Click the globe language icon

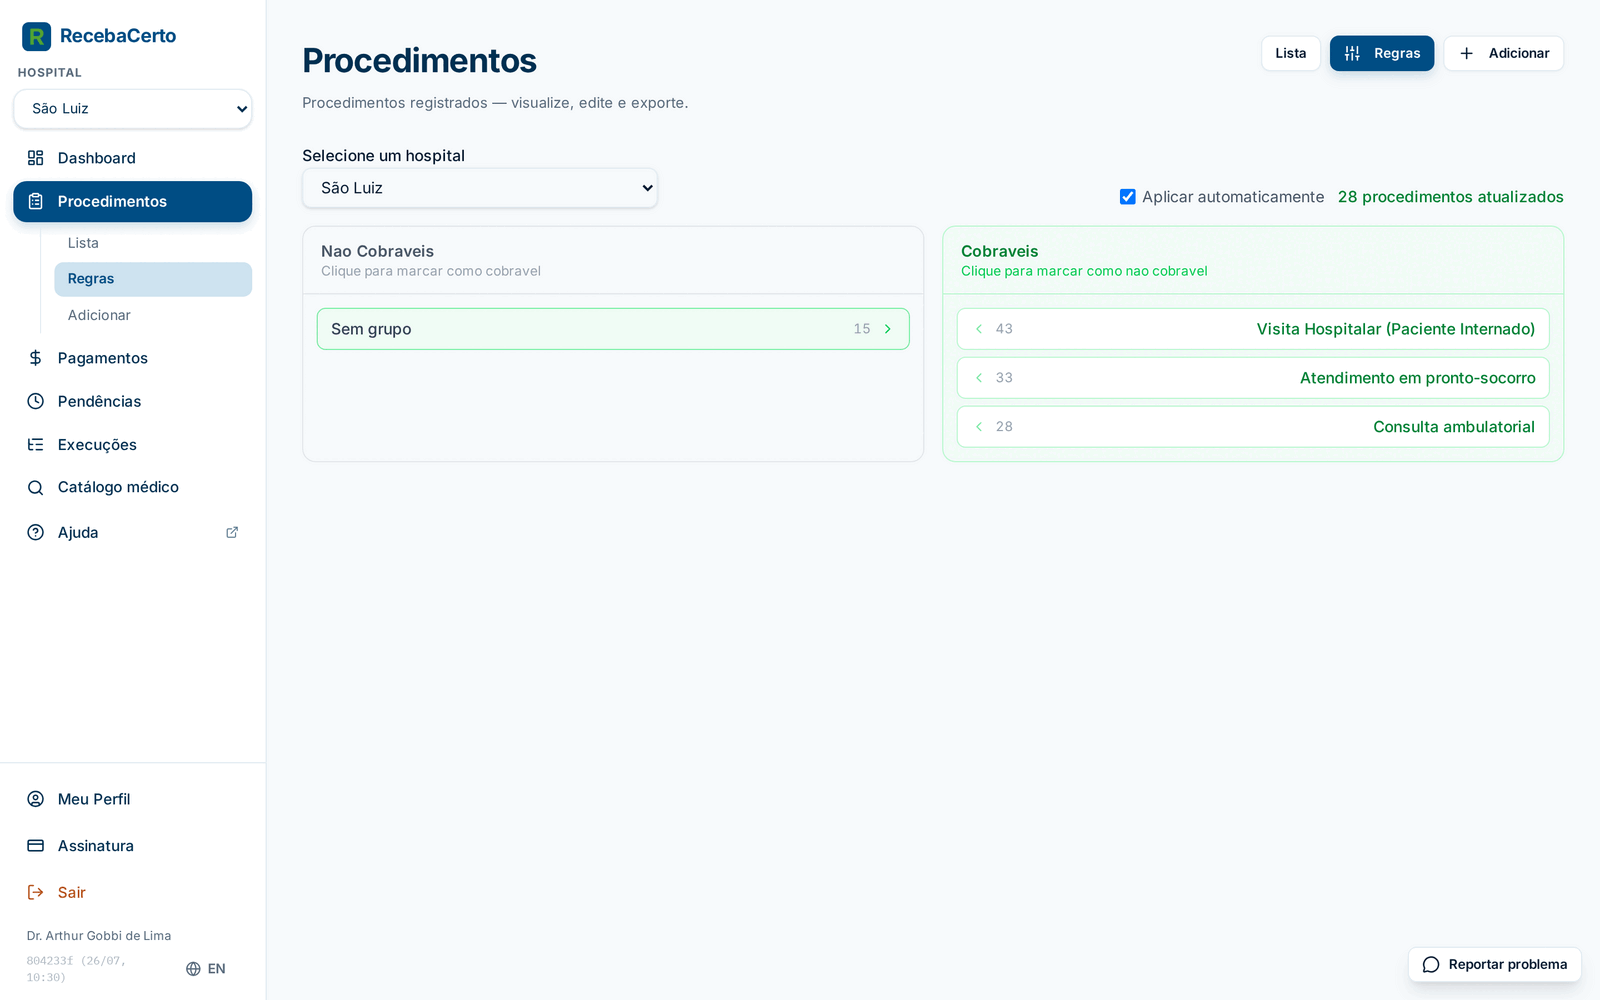pos(193,969)
